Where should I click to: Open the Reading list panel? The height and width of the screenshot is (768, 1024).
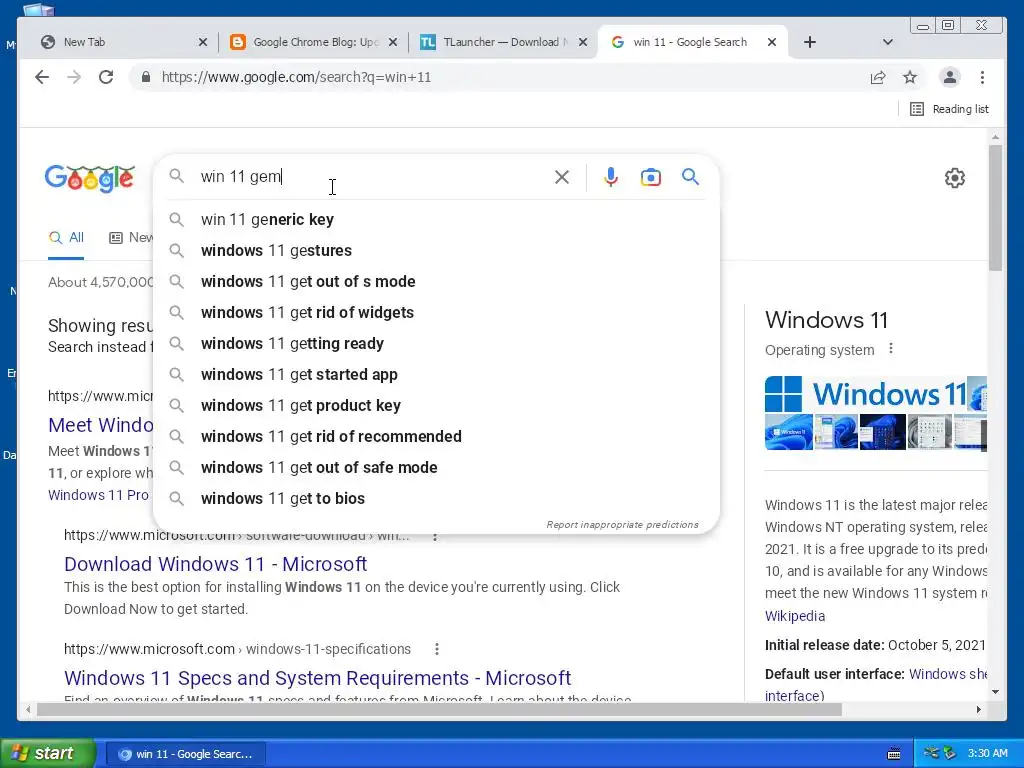point(950,109)
